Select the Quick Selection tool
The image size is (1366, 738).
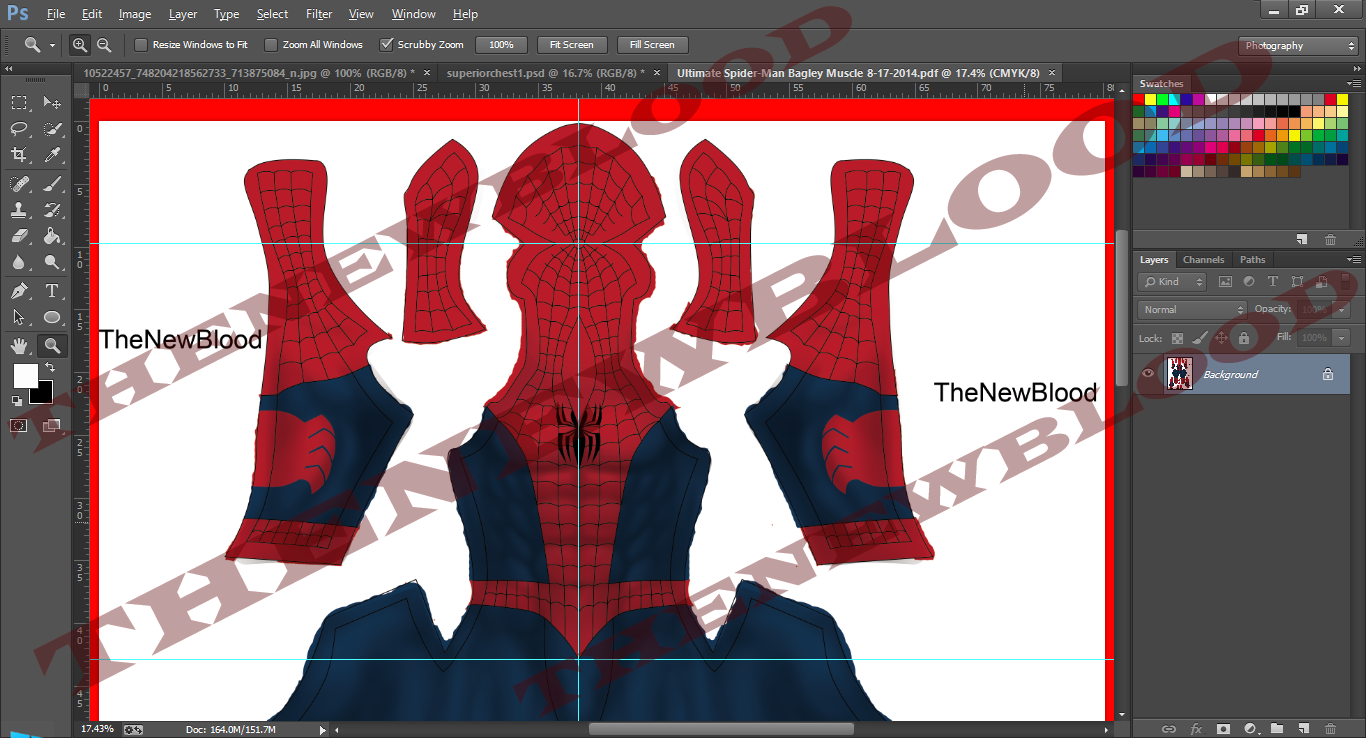click(x=52, y=128)
